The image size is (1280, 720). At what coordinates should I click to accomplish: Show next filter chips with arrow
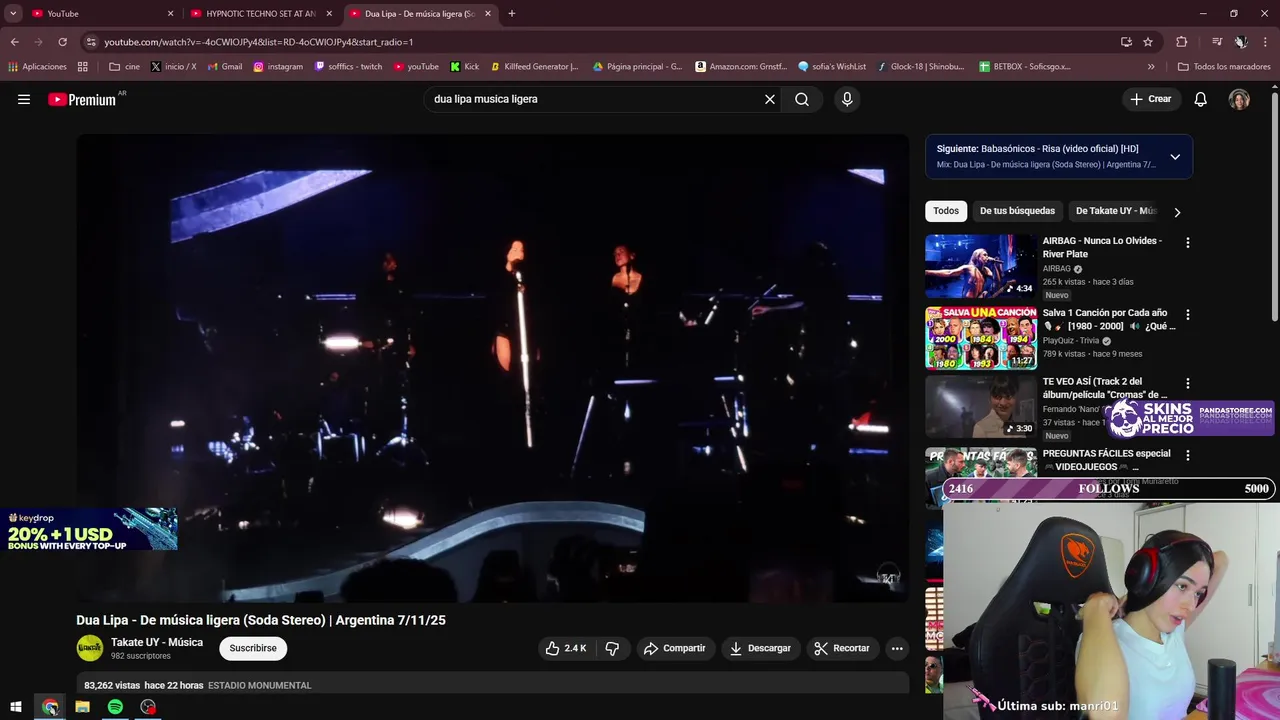point(1177,212)
